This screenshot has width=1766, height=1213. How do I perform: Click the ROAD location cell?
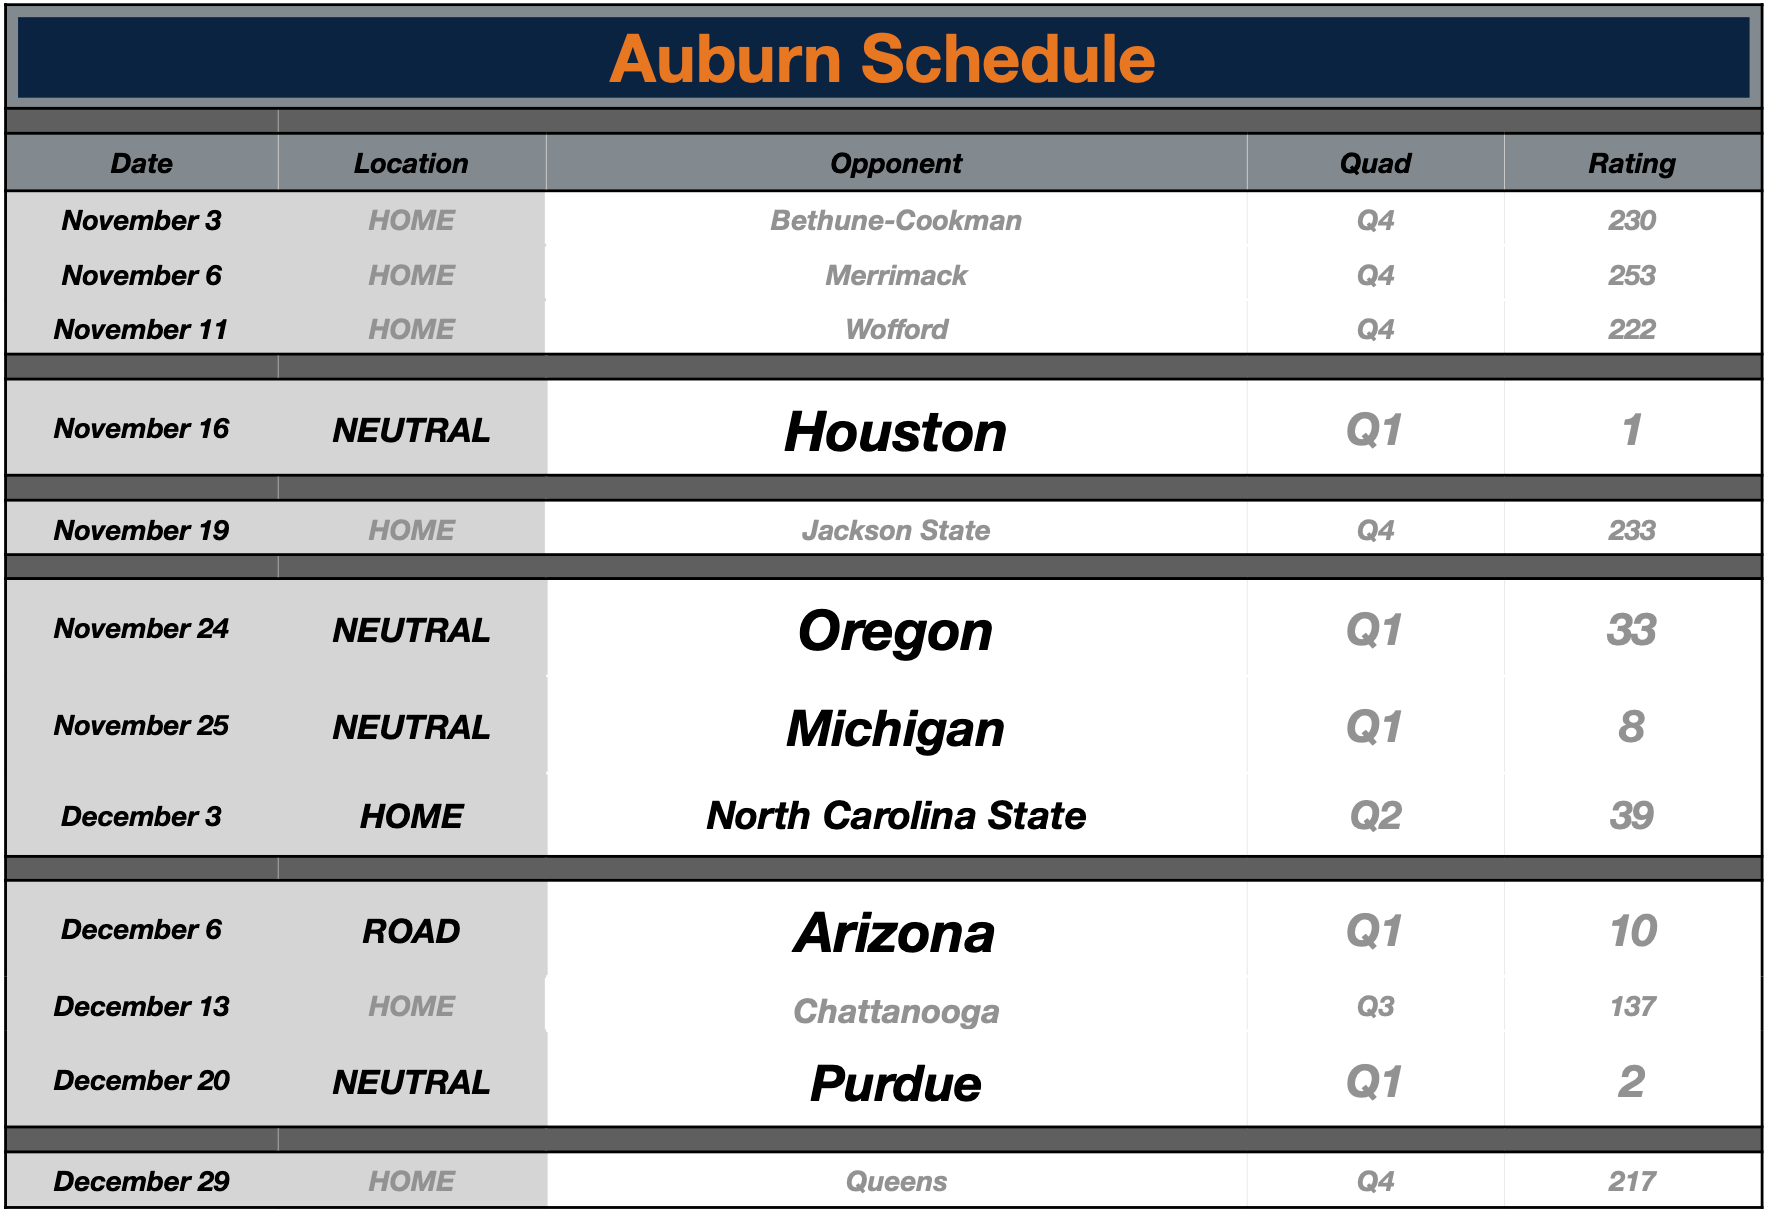point(411,931)
